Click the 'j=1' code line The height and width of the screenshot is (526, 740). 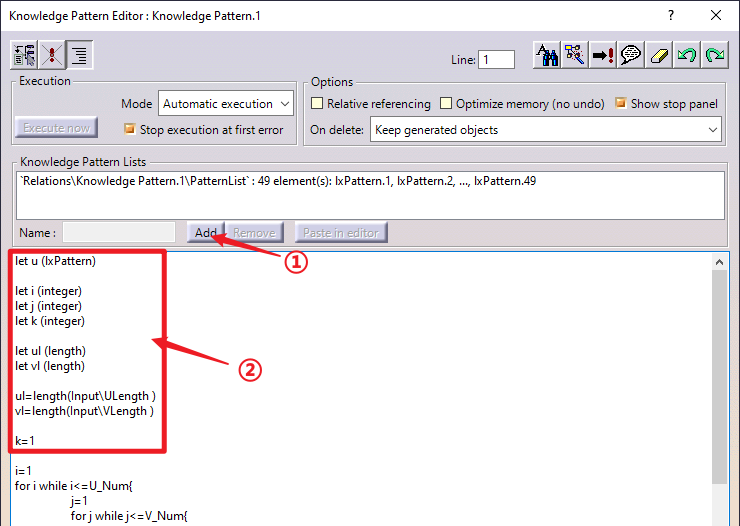tap(79, 501)
